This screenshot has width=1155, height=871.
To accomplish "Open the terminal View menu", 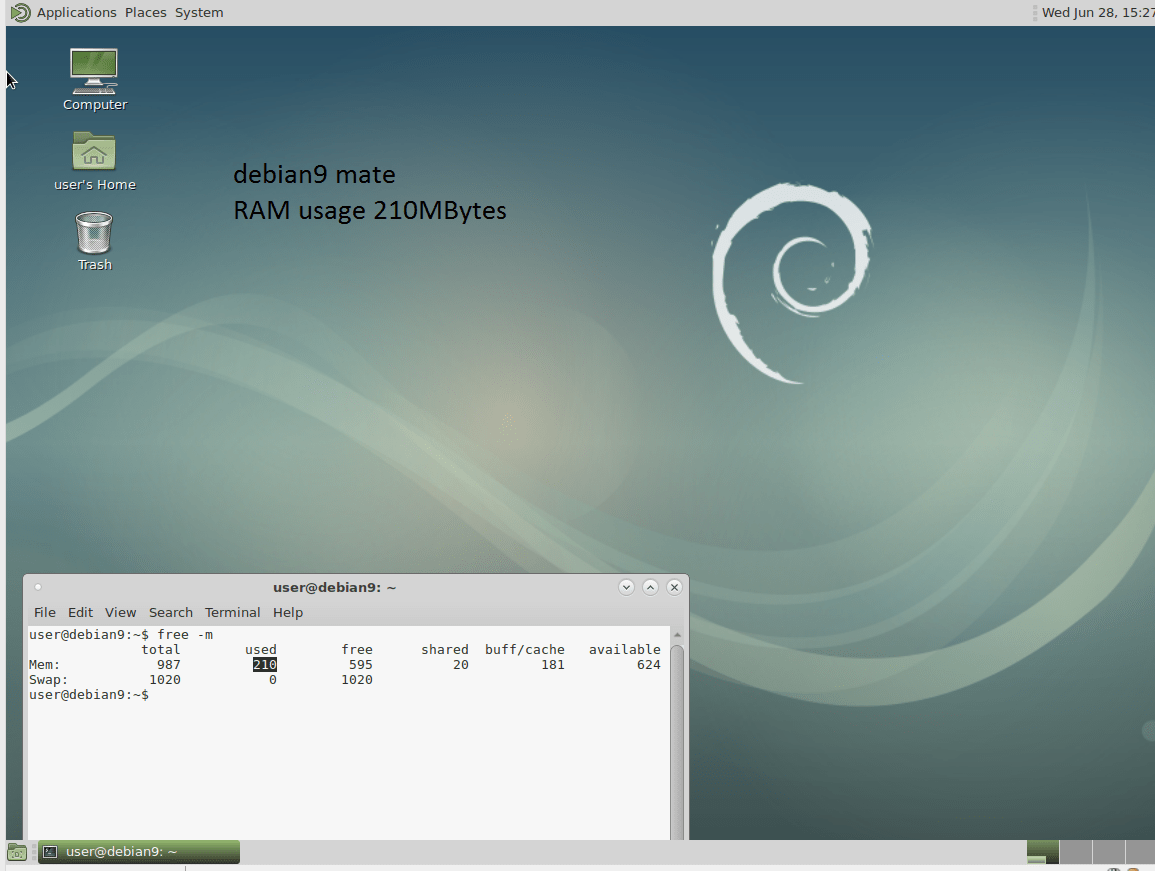I will tap(120, 612).
